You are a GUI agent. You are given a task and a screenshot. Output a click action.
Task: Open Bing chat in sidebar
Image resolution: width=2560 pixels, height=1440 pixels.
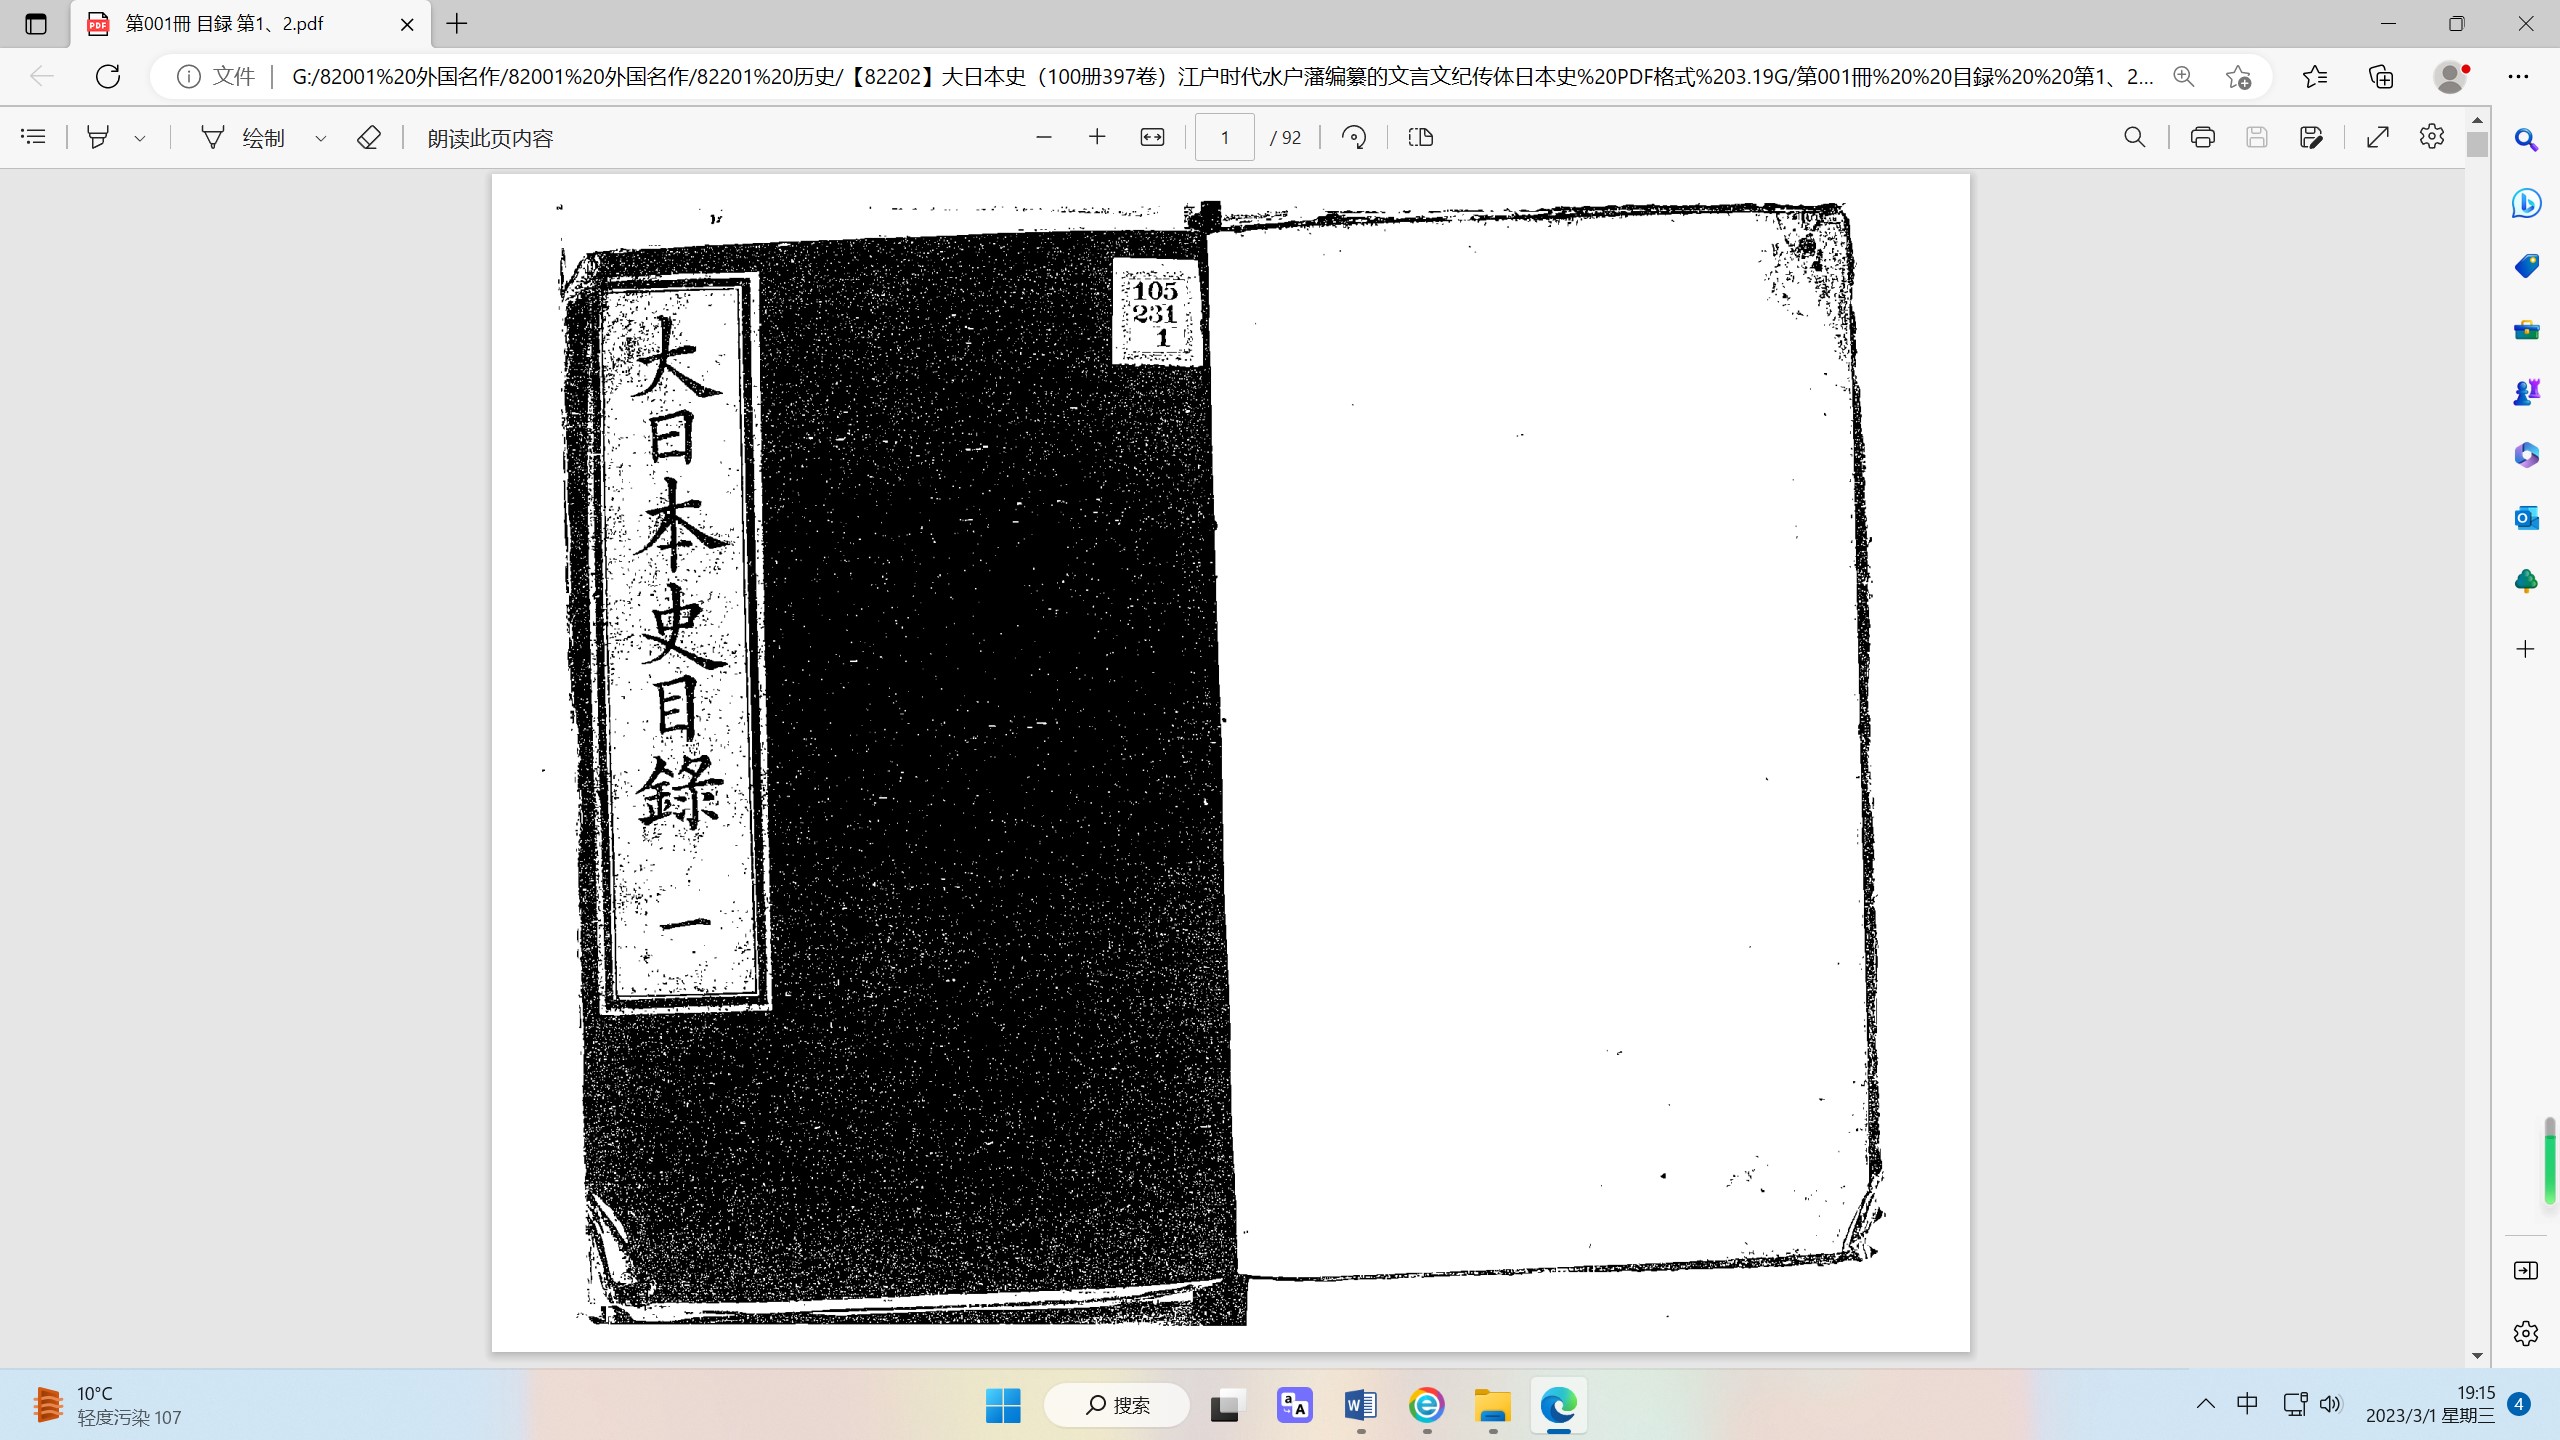pyautogui.click(x=2526, y=204)
